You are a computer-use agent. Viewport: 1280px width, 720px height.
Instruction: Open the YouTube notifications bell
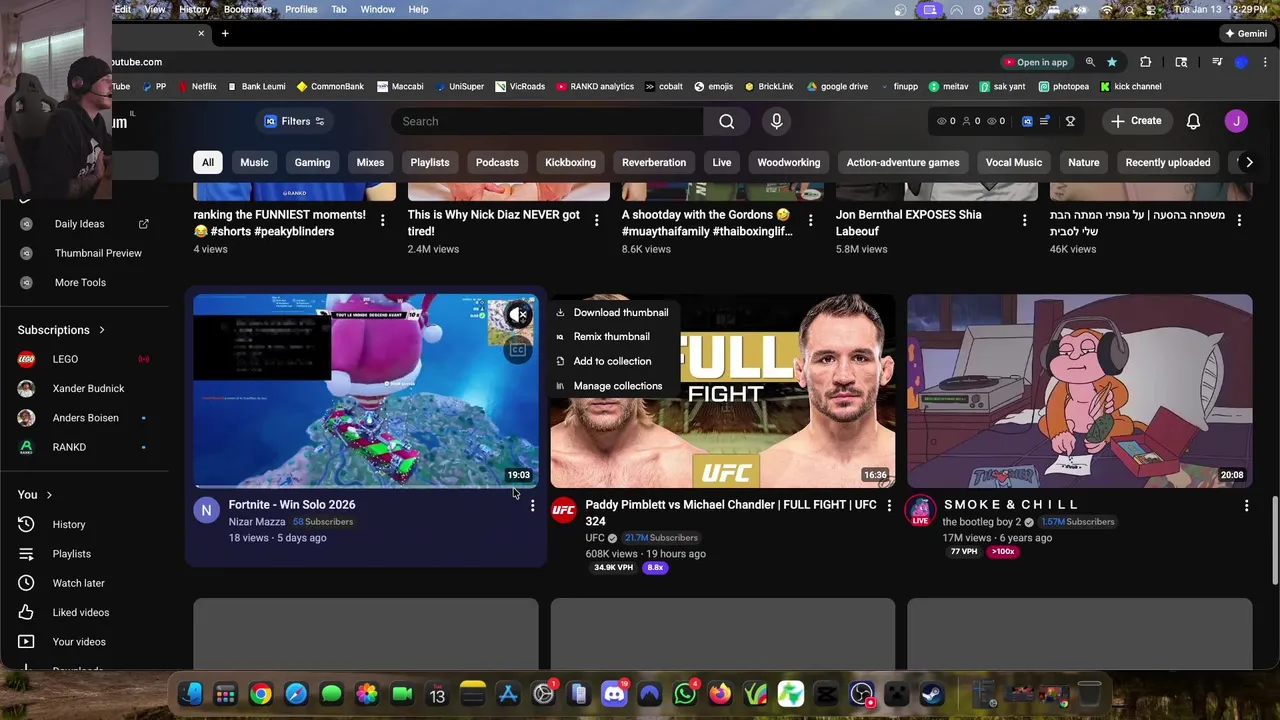(x=1193, y=121)
